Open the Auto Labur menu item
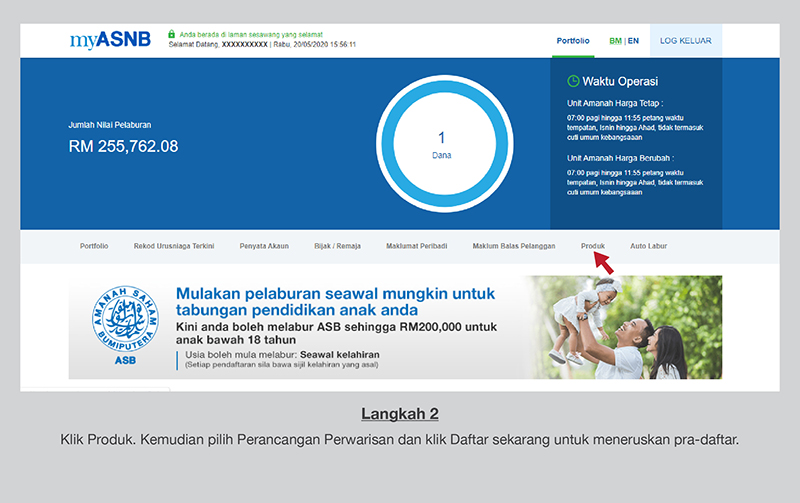Viewport: 800px width, 503px height. [x=648, y=246]
